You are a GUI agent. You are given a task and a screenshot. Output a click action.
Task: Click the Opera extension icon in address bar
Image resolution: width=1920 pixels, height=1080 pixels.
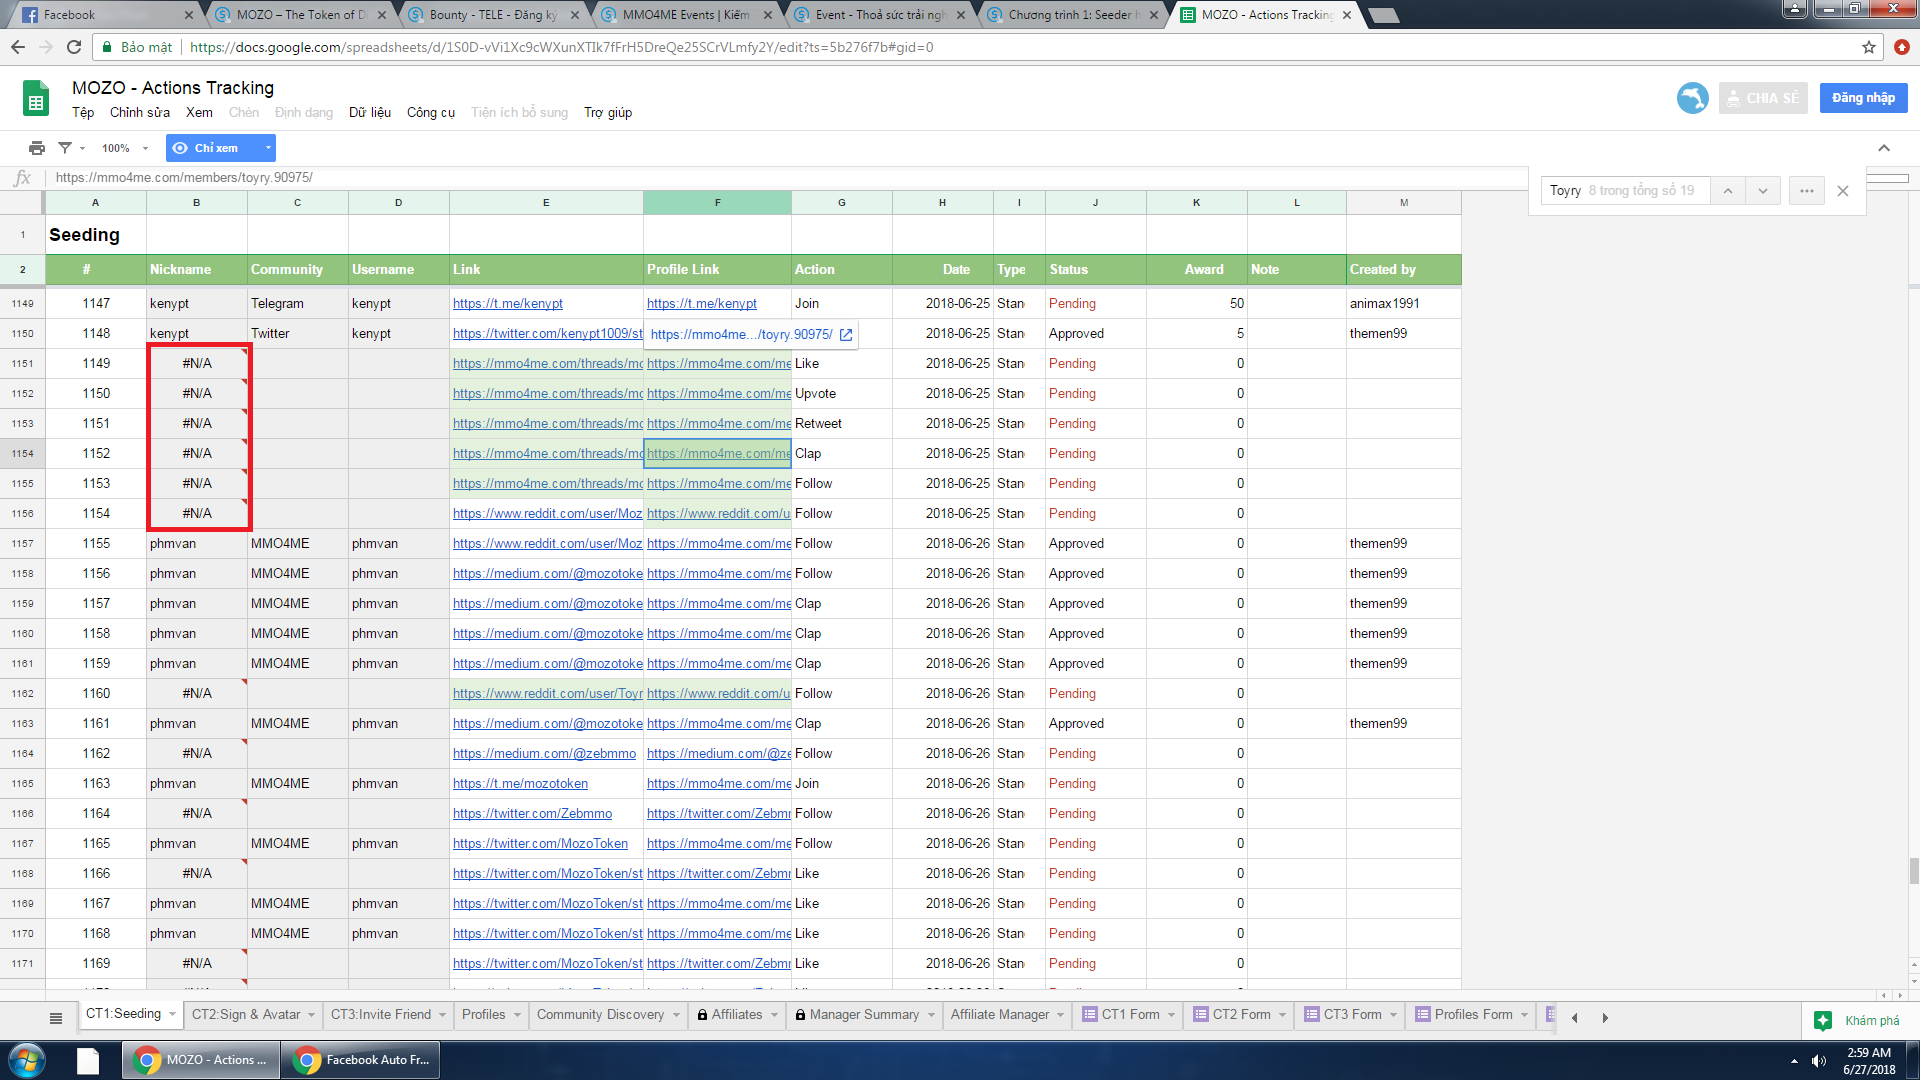(x=1901, y=47)
